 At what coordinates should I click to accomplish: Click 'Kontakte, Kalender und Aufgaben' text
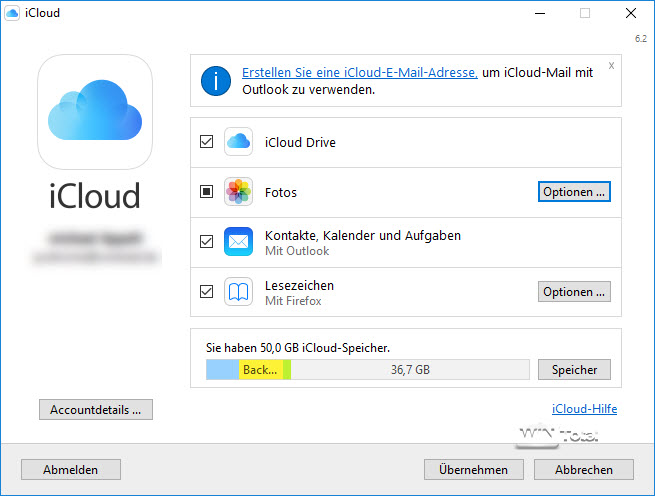click(x=363, y=236)
